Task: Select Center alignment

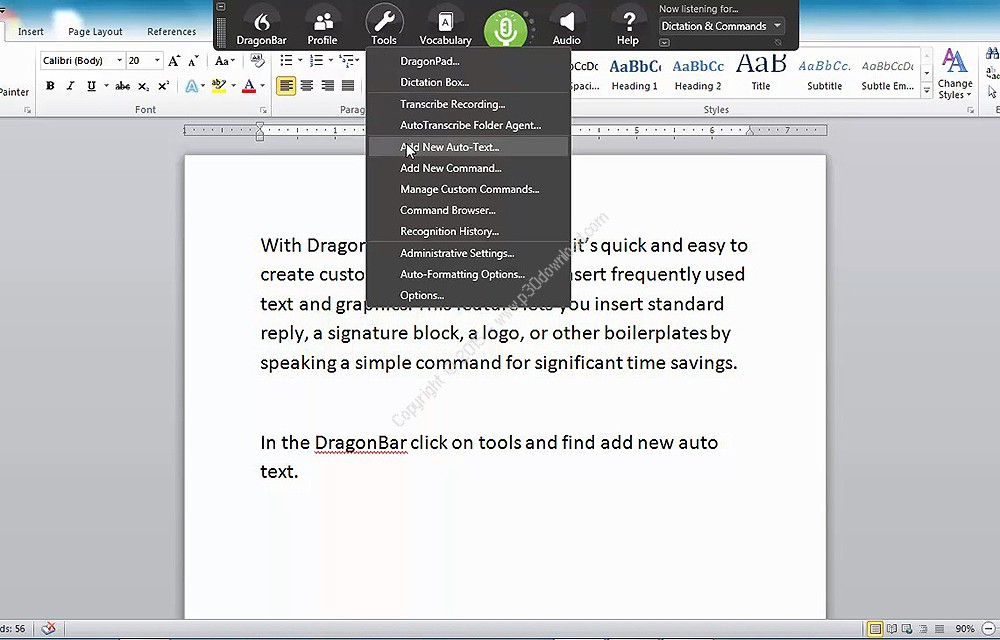Action: pyautogui.click(x=307, y=86)
